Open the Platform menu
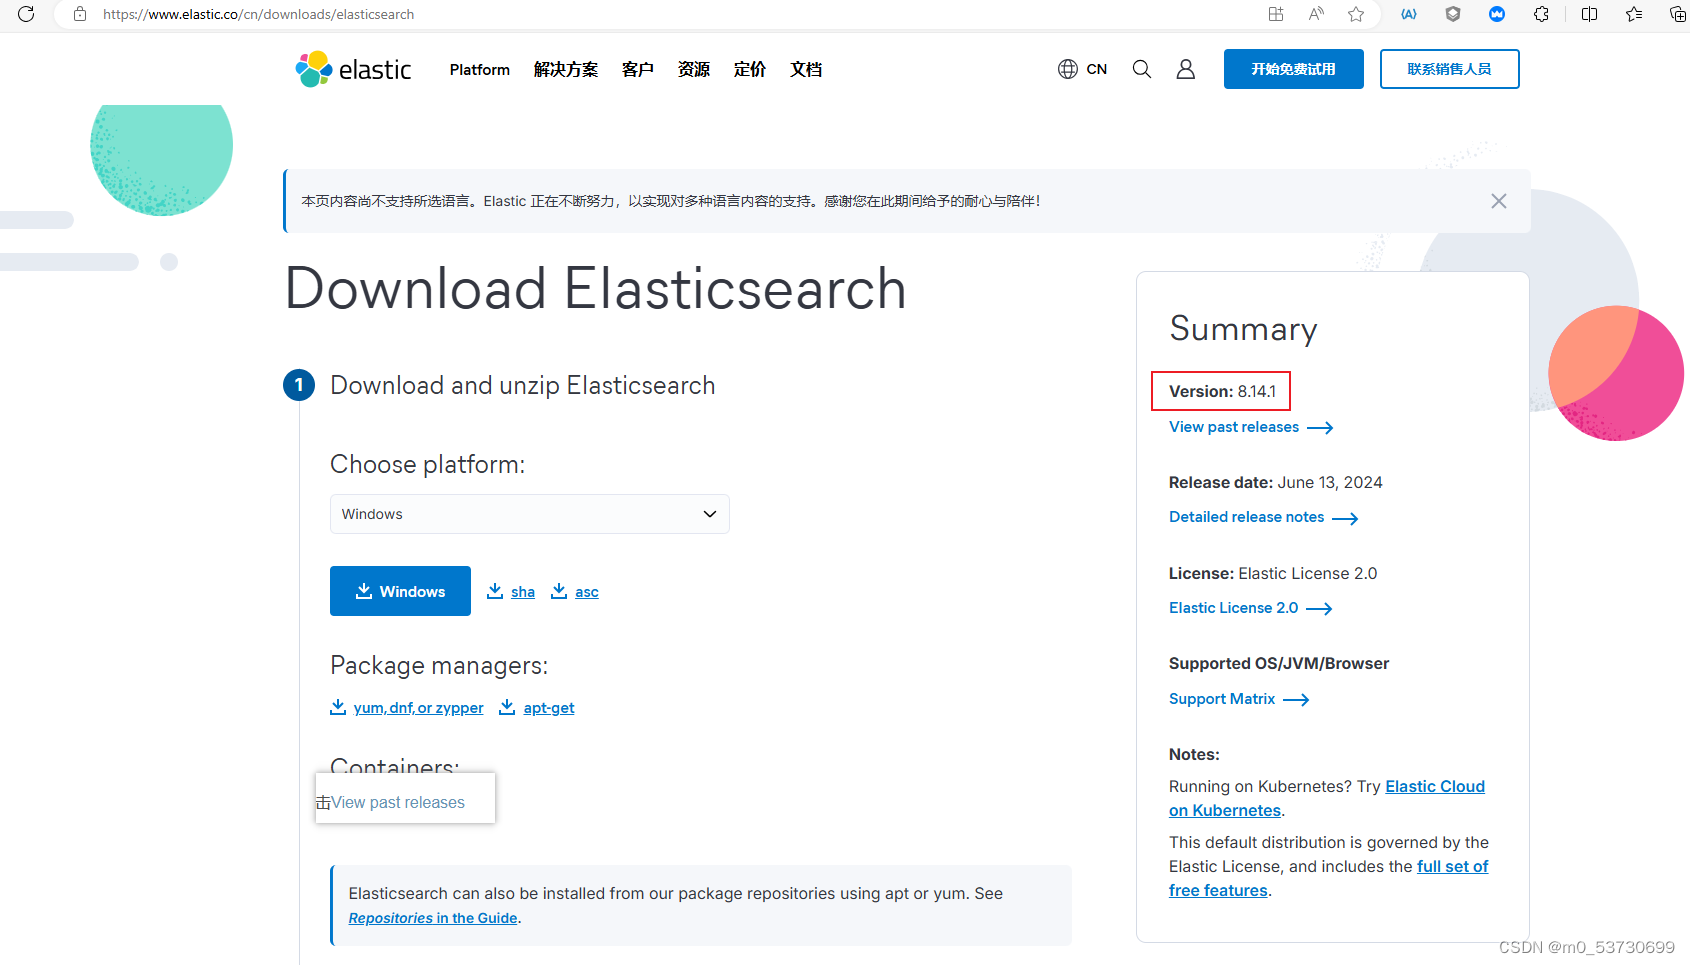This screenshot has height=965, width=1690. (x=480, y=69)
